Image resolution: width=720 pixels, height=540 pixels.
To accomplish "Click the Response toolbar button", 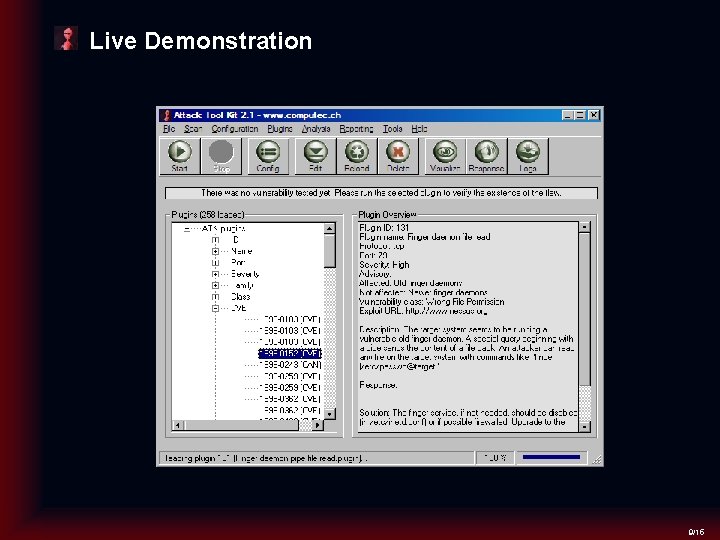I will [x=487, y=156].
